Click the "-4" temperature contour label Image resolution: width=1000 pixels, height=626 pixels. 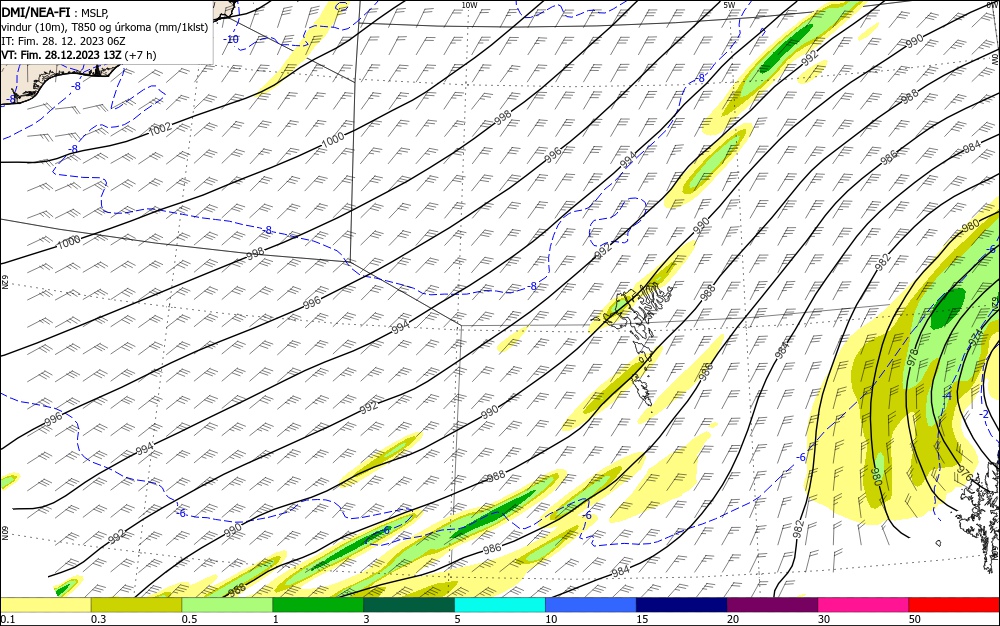click(x=947, y=396)
